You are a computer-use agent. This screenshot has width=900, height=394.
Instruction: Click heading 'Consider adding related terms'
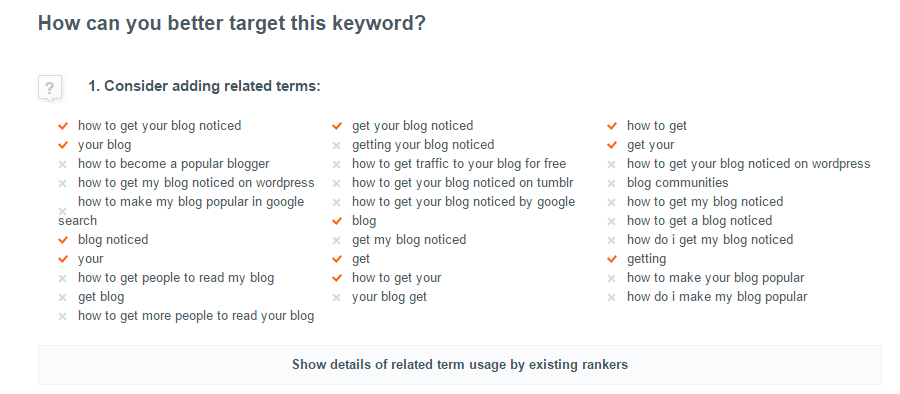[204, 87]
